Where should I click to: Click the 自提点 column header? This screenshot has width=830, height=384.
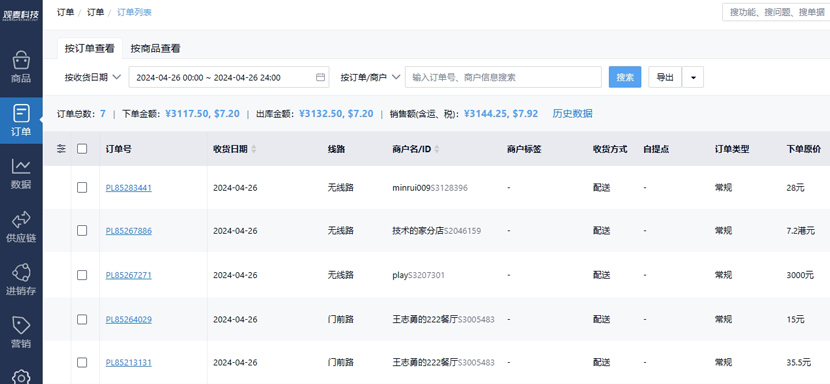click(656, 149)
